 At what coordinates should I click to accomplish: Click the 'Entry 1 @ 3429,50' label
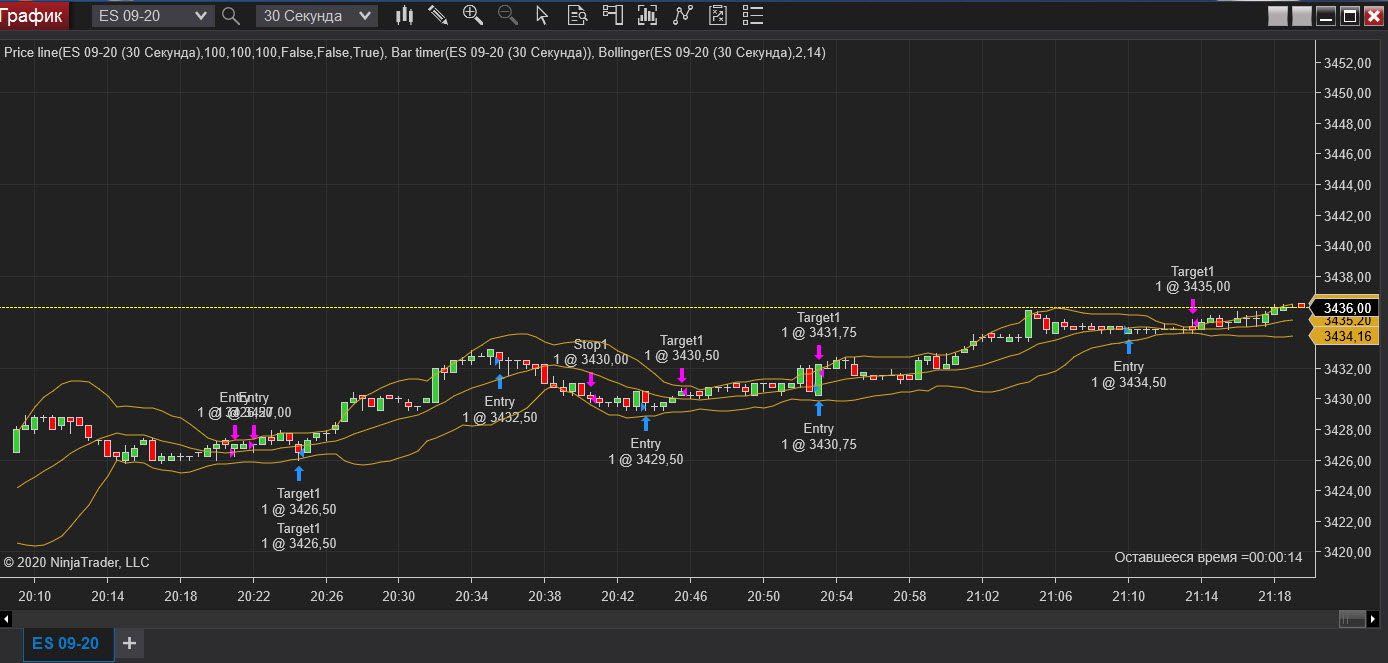(645, 452)
